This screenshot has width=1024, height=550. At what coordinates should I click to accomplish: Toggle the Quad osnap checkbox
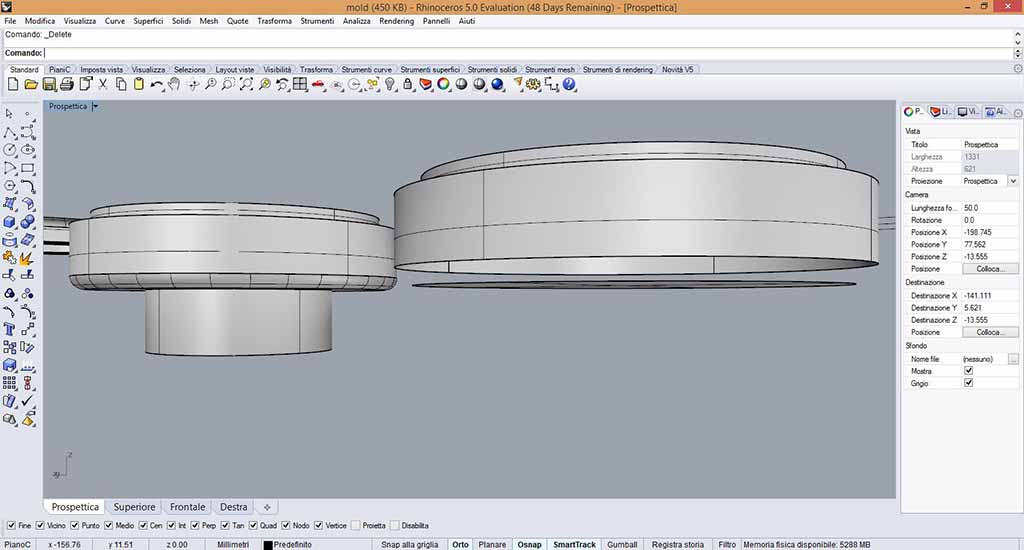click(x=253, y=525)
